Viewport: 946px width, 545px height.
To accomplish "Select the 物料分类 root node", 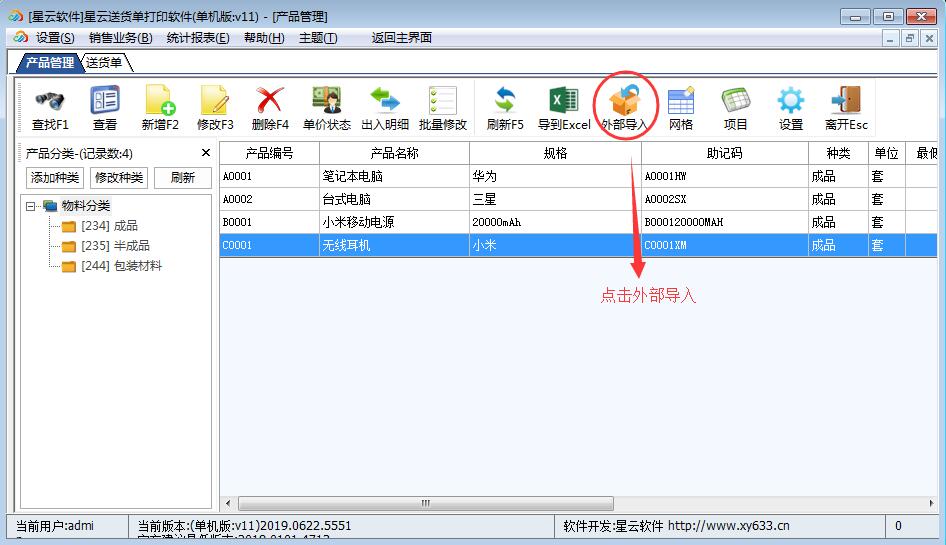I will 86,206.
